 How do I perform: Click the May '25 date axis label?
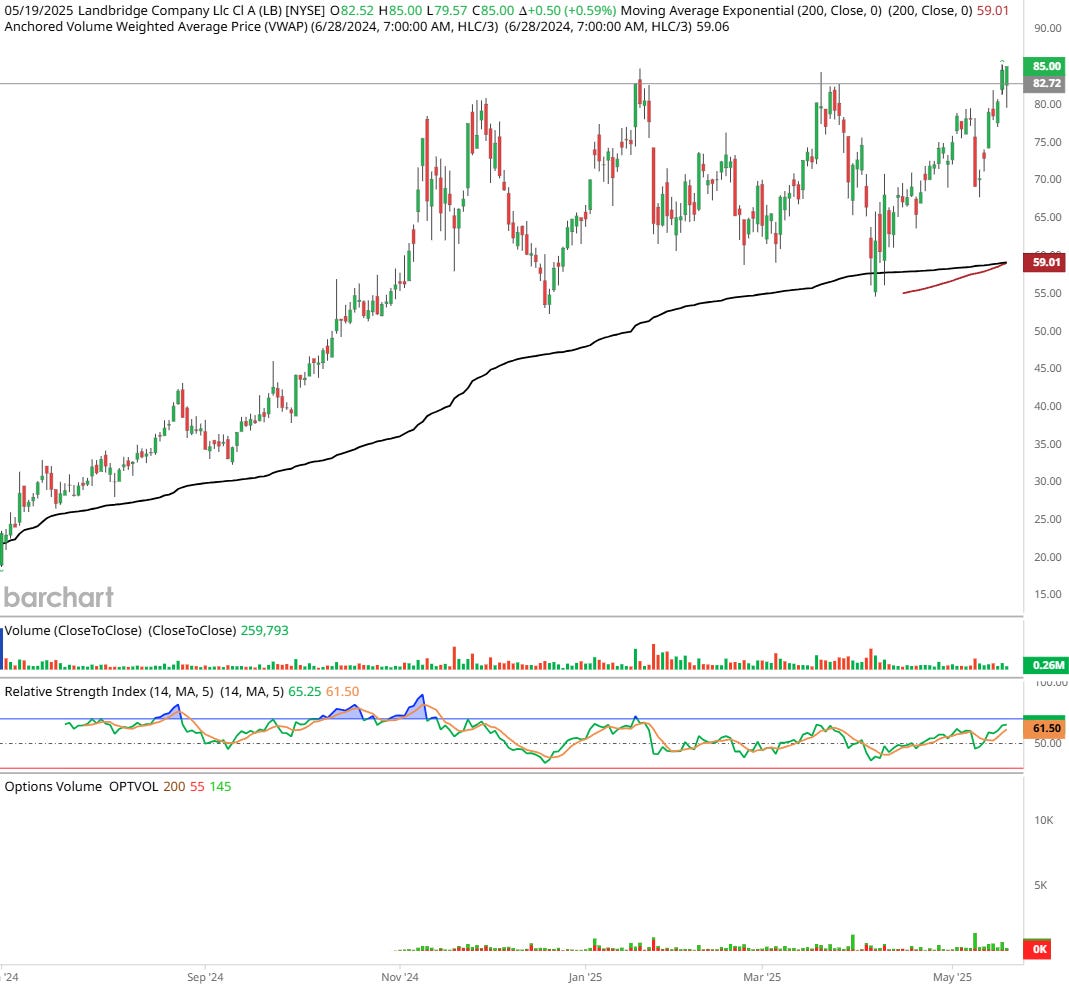pyautogui.click(x=952, y=977)
